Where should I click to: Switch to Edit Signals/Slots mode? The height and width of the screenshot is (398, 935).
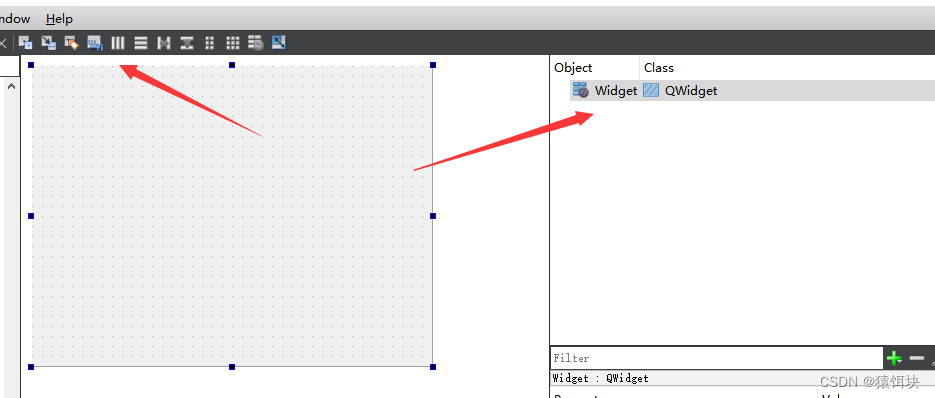point(49,42)
